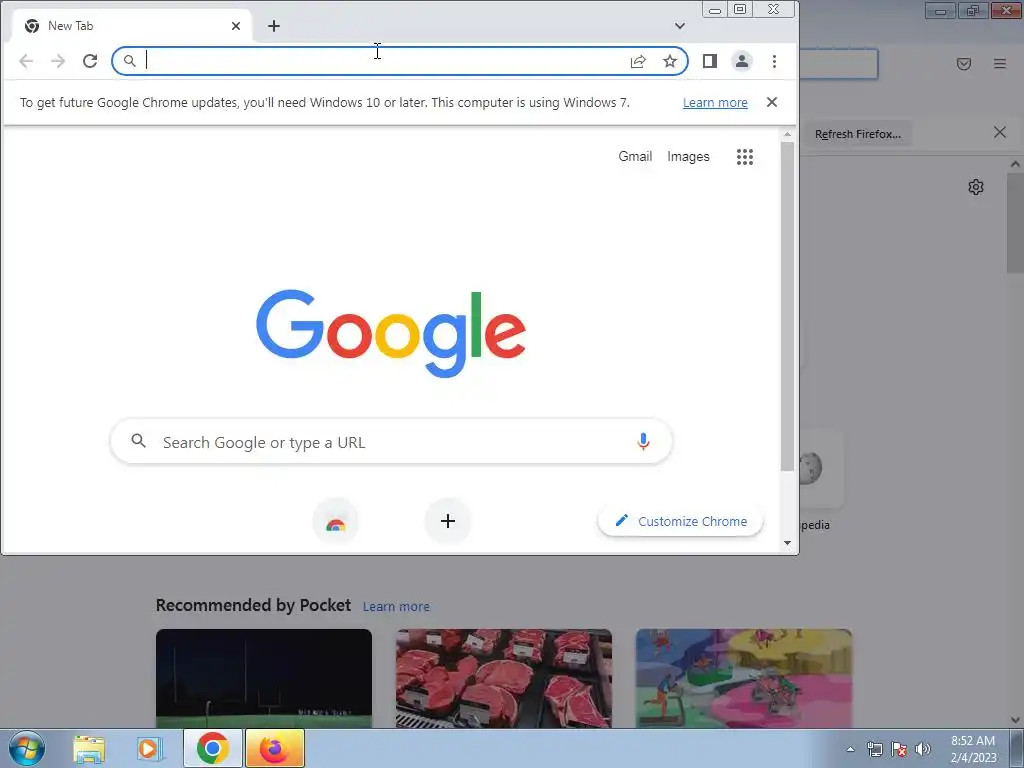Image resolution: width=1024 pixels, height=768 pixels.
Task: Open the Pocket Learn more link in Firefox
Action: 396,607
